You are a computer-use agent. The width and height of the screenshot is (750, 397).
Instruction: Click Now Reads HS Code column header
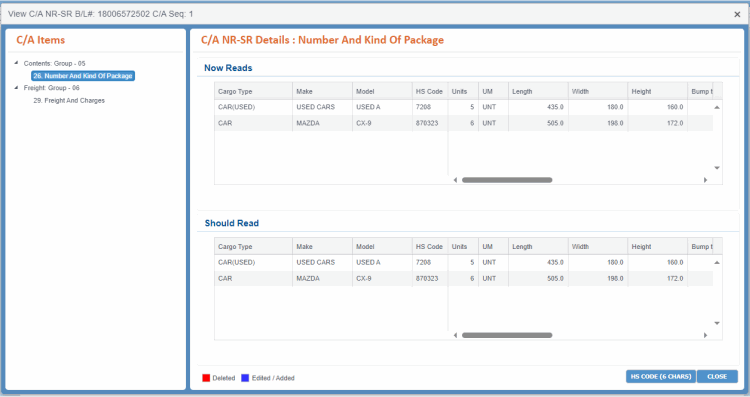click(x=430, y=91)
